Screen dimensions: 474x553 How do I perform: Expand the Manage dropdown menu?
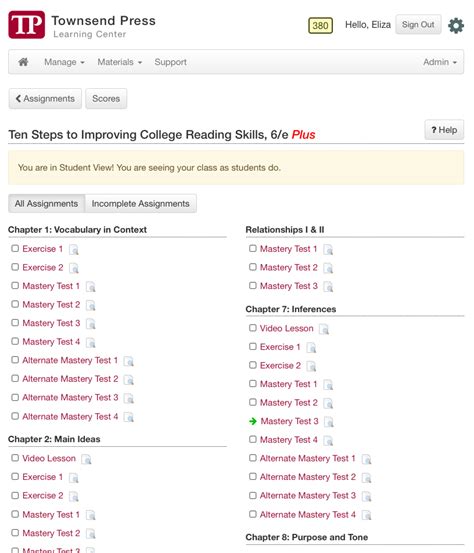tap(64, 62)
